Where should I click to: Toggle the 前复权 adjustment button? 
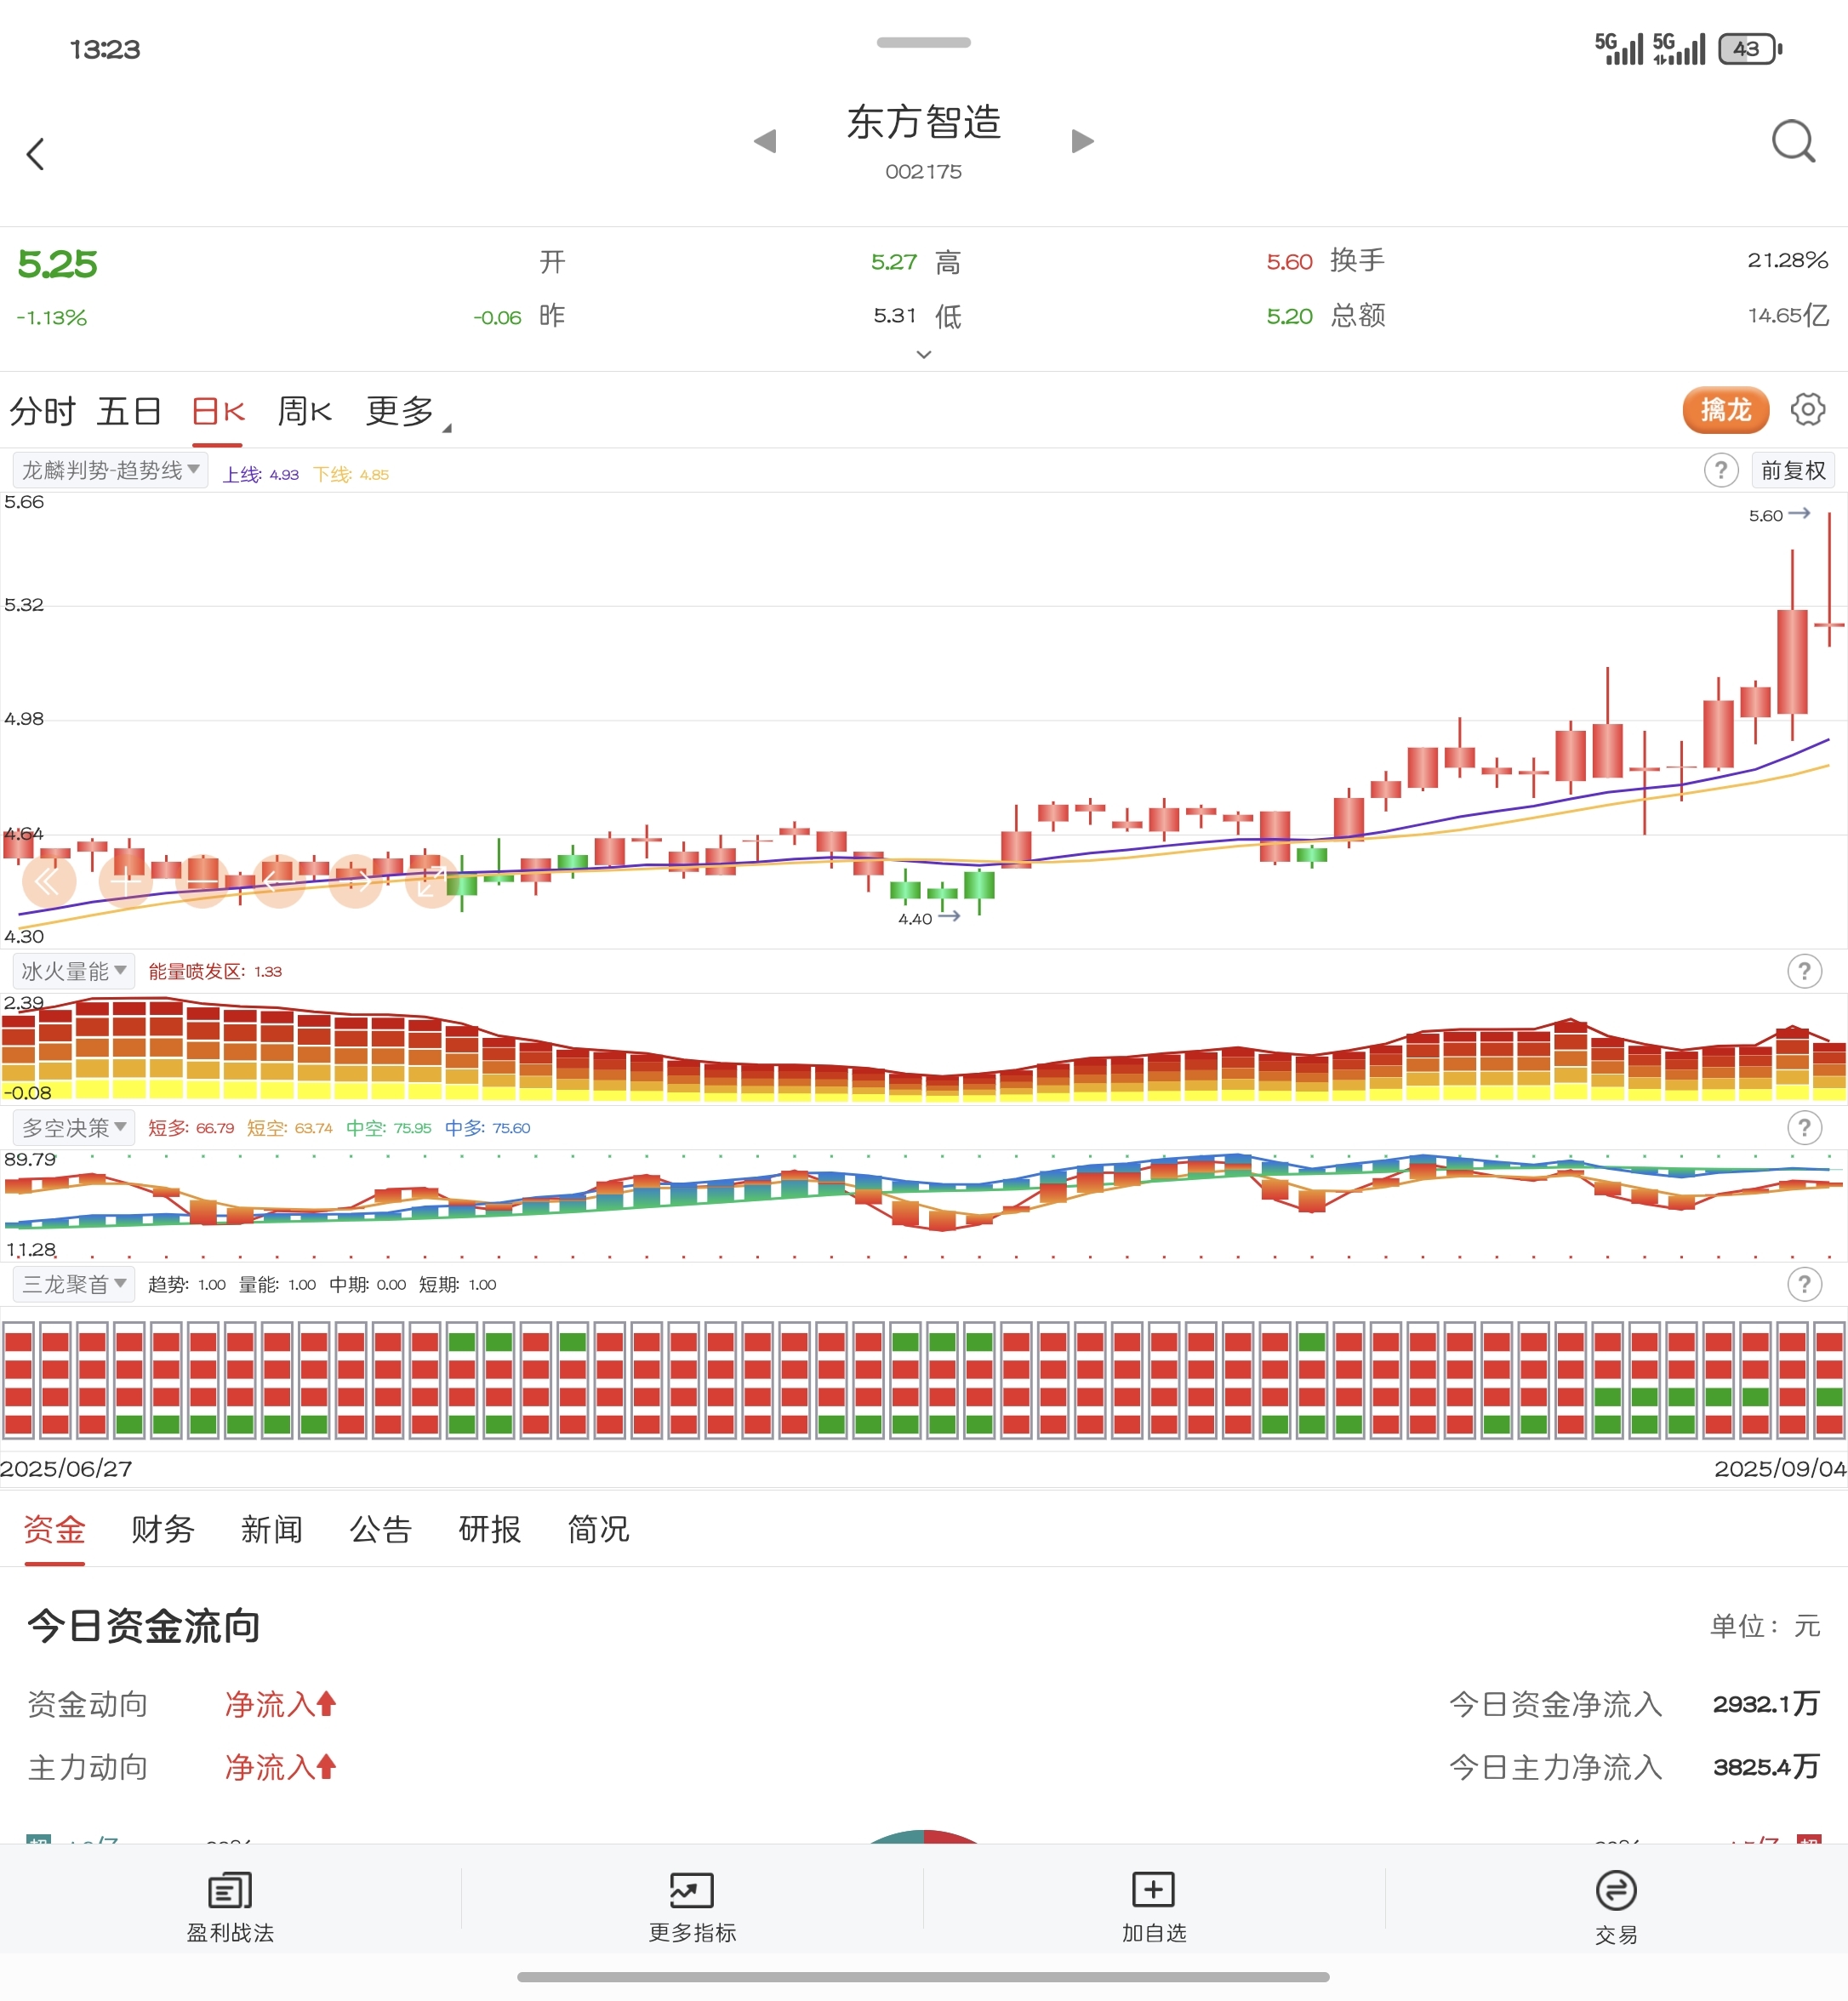tap(1793, 470)
